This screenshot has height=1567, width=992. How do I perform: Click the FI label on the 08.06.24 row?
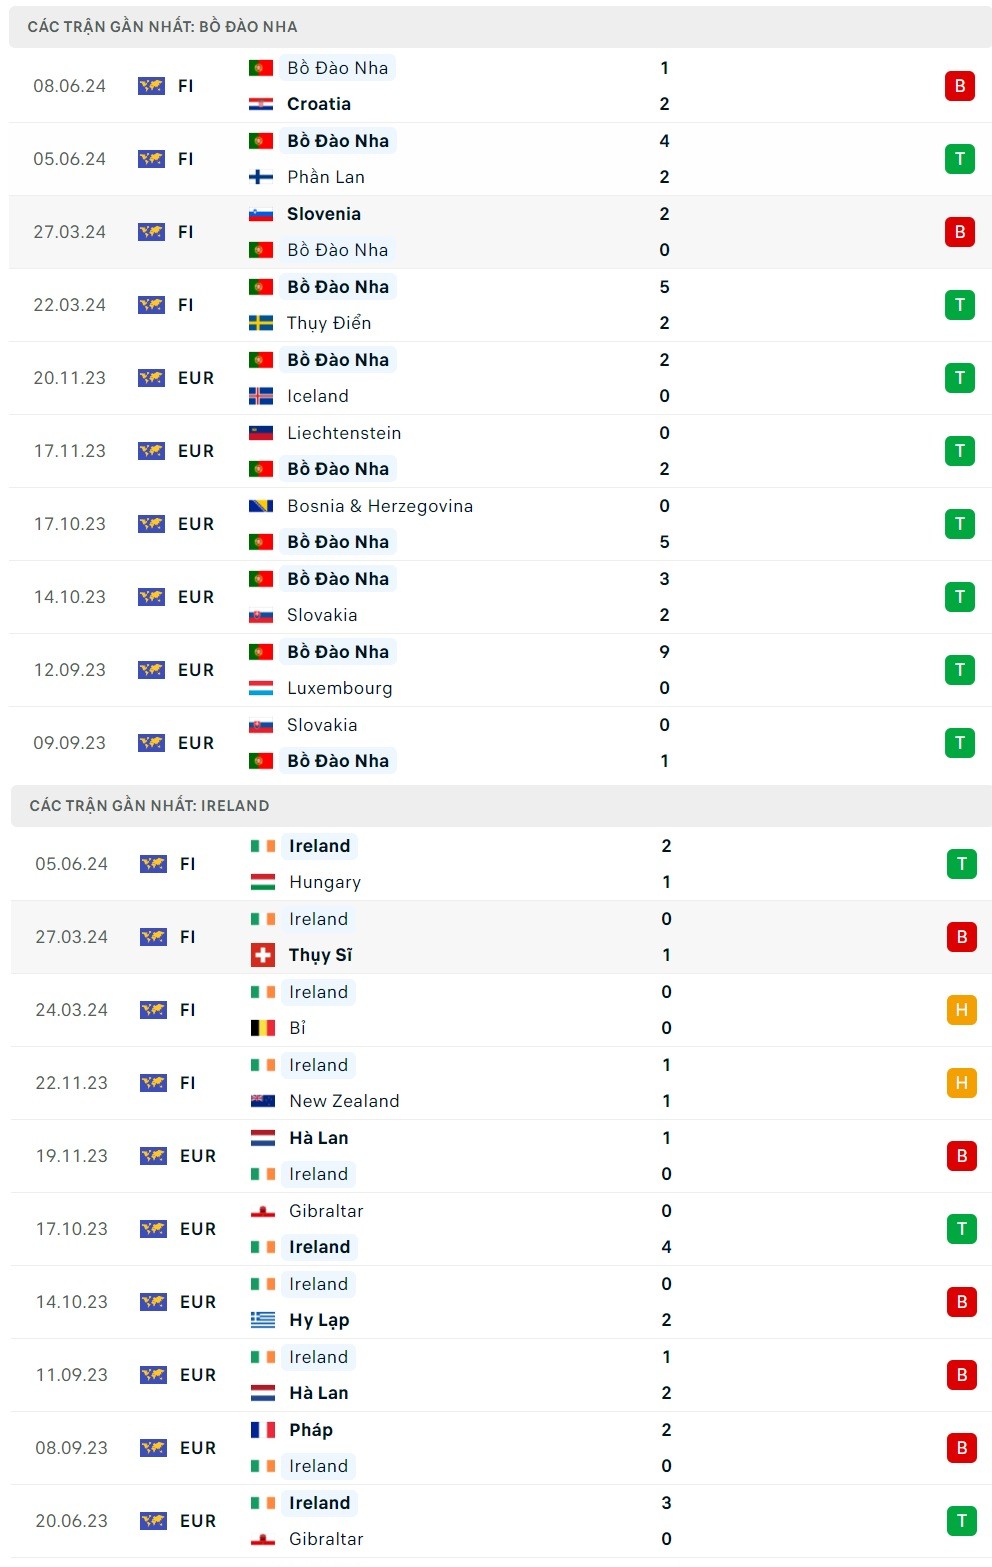coord(186,86)
